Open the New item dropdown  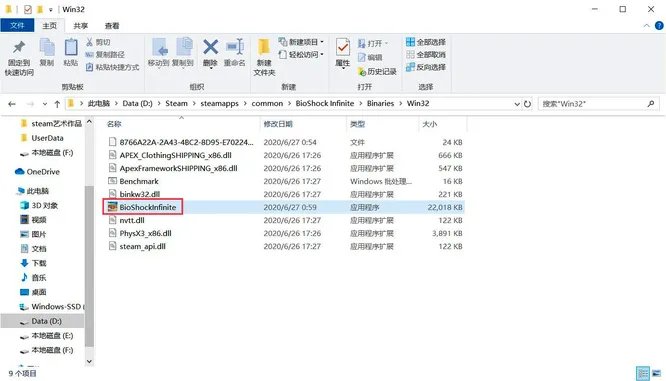point(301,42)
